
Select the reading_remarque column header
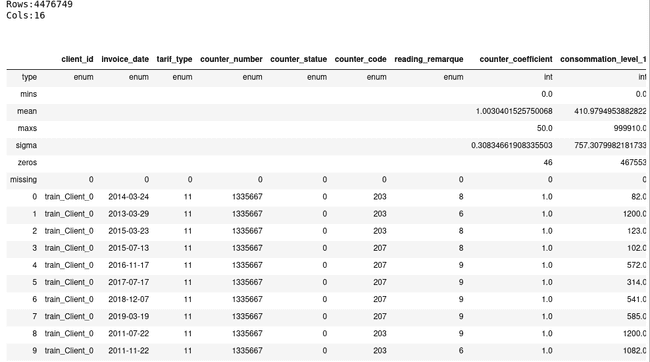[429, 59]
